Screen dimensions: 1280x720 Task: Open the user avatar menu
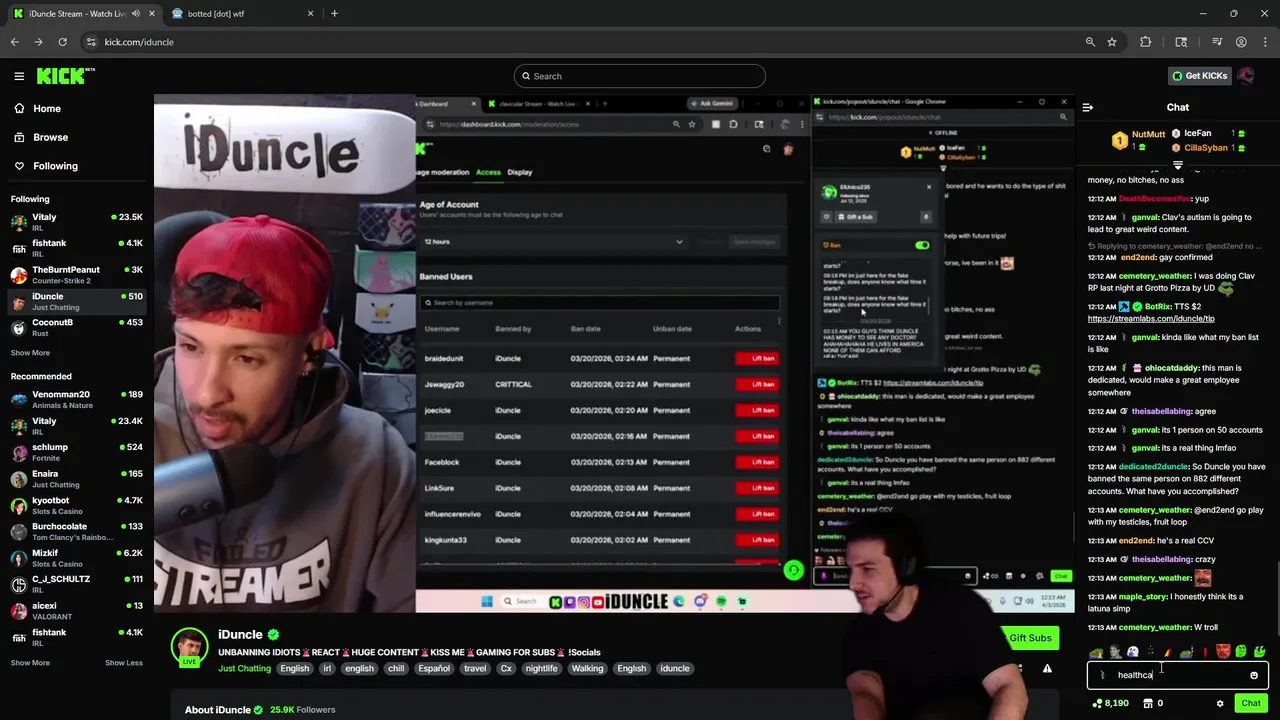coord(1246,76)
